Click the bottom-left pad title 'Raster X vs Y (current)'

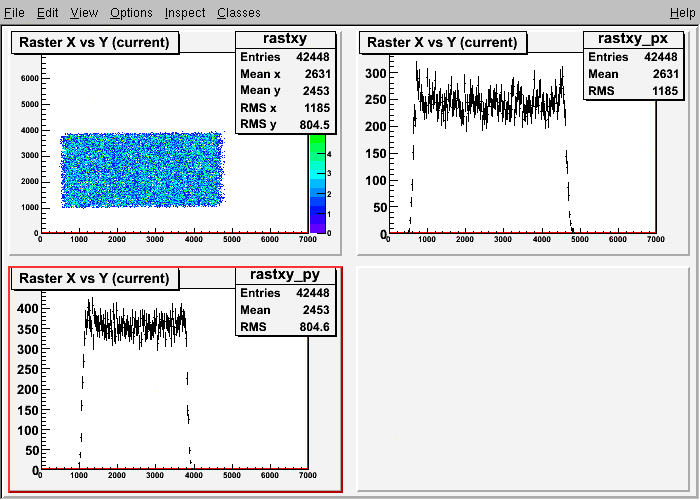point(95,279)
